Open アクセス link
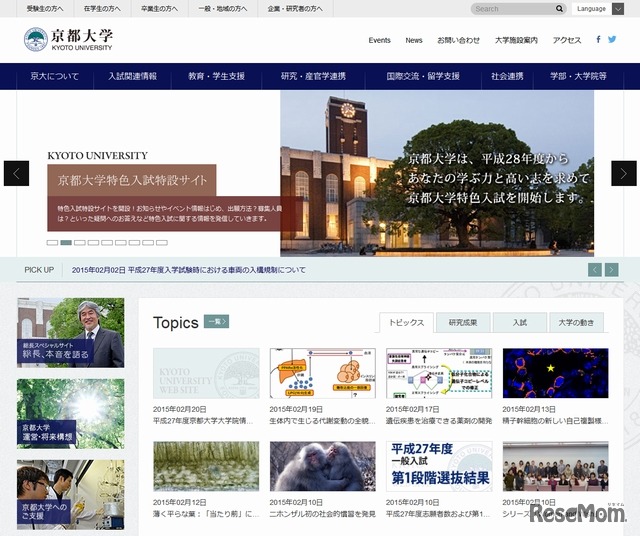Image resolution: width=640 pixels, height=536 pixels. point(567,40)
